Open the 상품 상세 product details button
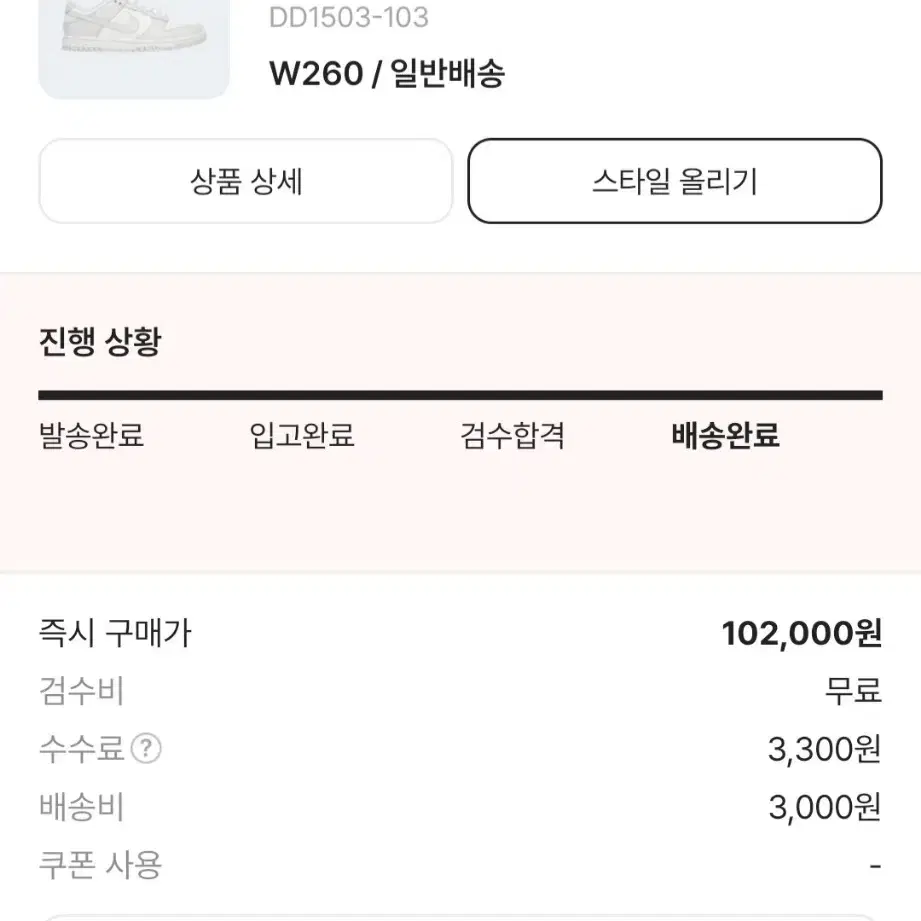 pyautogui.click(x=246, y=181)
